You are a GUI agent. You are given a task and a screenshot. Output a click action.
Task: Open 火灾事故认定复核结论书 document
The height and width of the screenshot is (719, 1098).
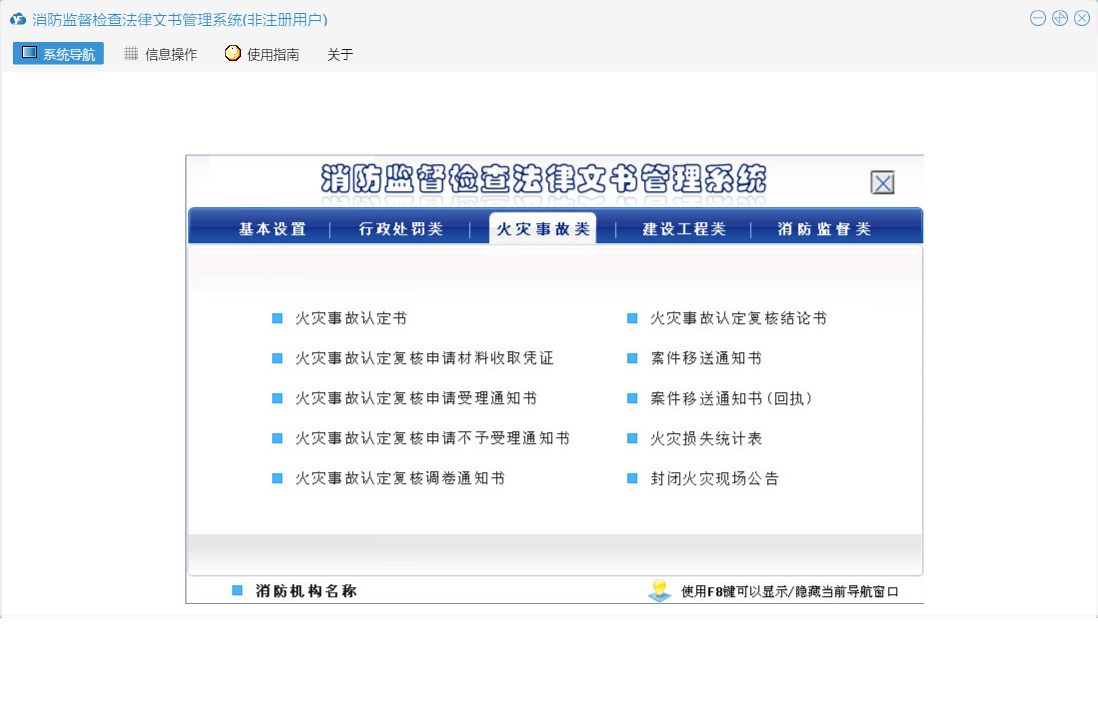(738, 319)
